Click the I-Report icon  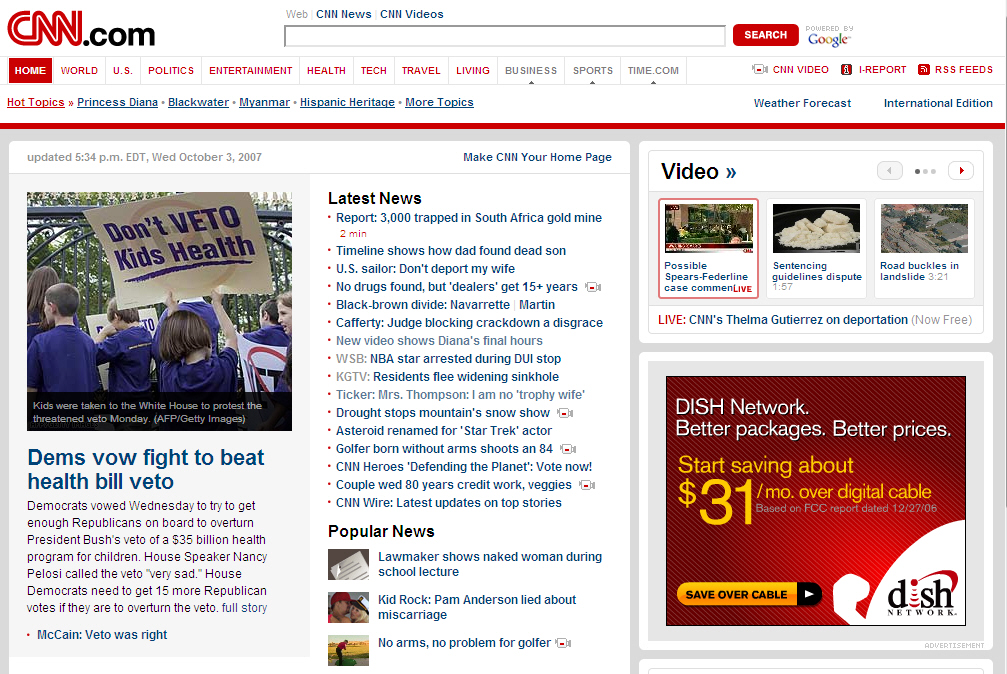(x=846, y=69)
